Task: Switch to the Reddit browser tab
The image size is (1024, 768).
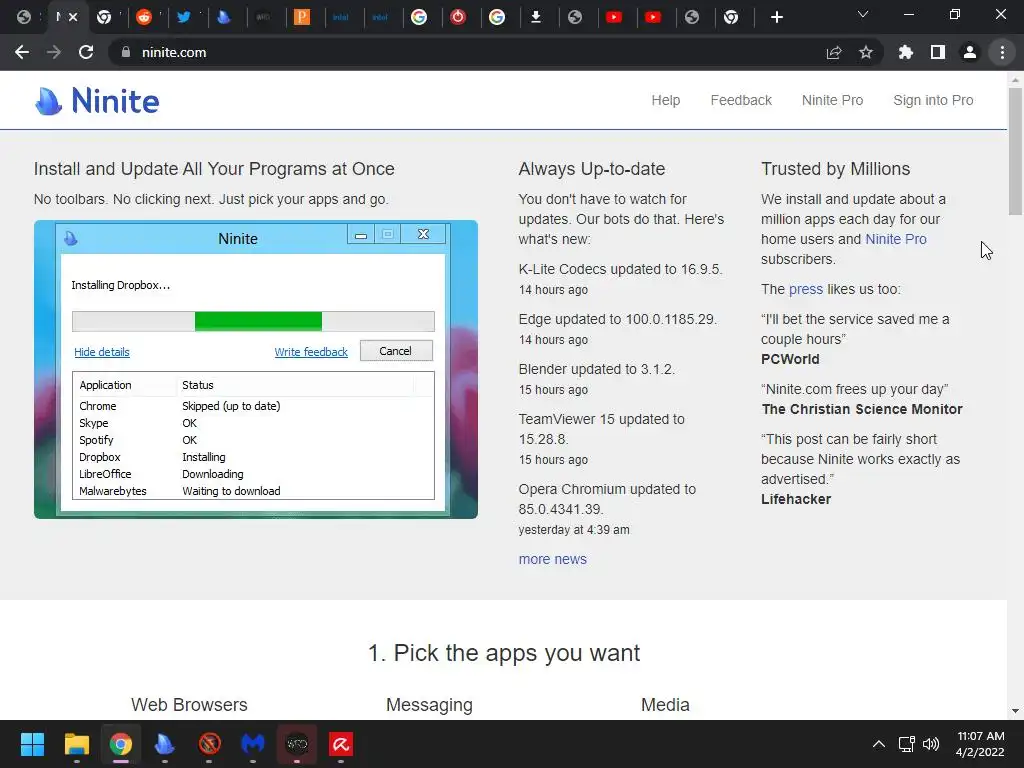Action: (144, 17)
